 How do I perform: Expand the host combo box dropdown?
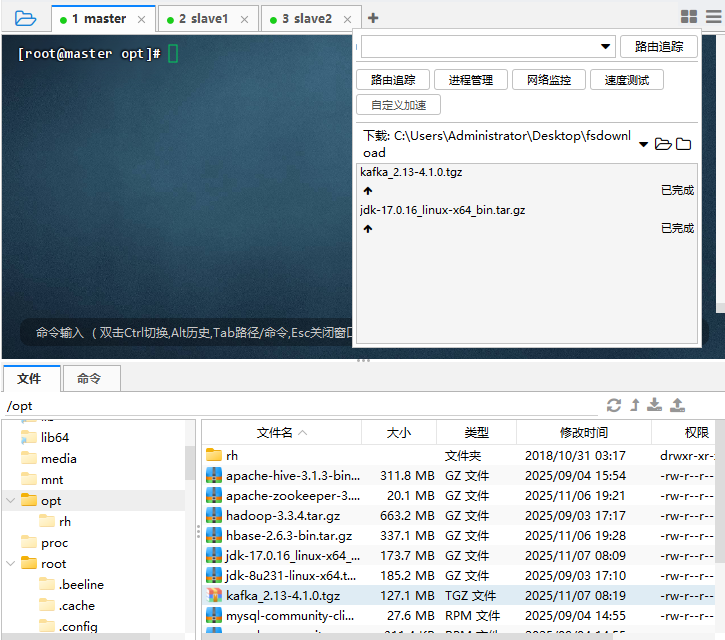coord(605,46)
